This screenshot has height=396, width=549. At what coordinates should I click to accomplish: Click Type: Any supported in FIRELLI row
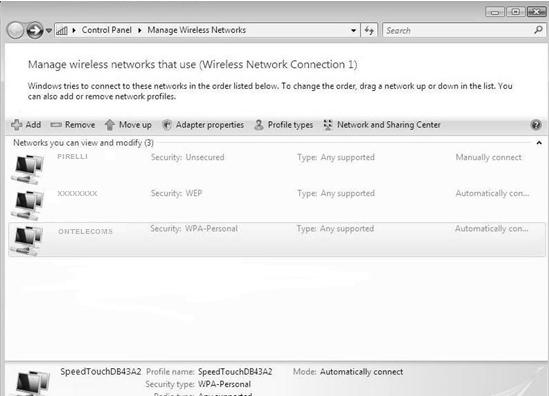tap(336, 157)
